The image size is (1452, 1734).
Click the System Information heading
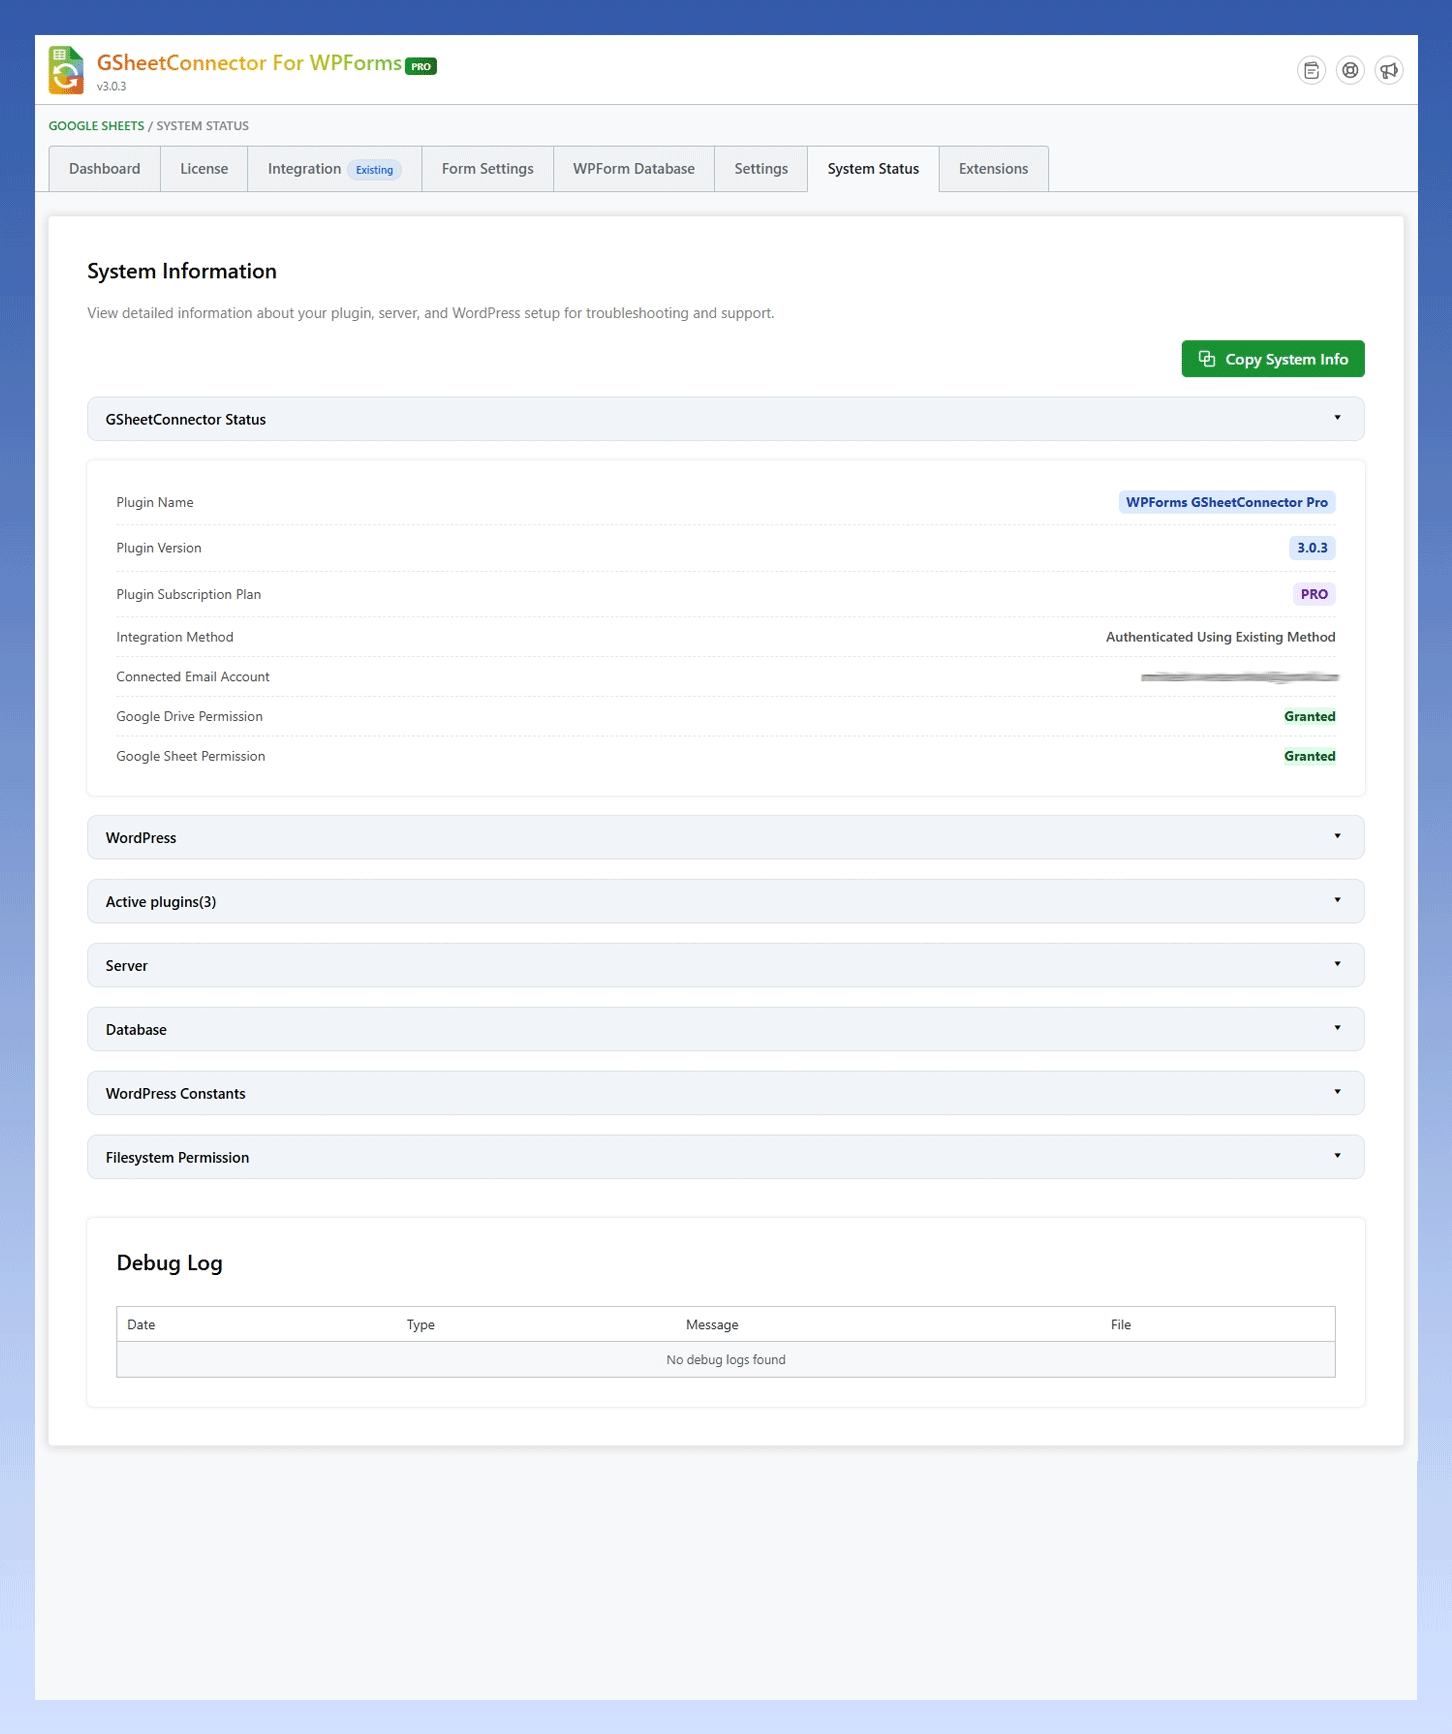point(182,271)
